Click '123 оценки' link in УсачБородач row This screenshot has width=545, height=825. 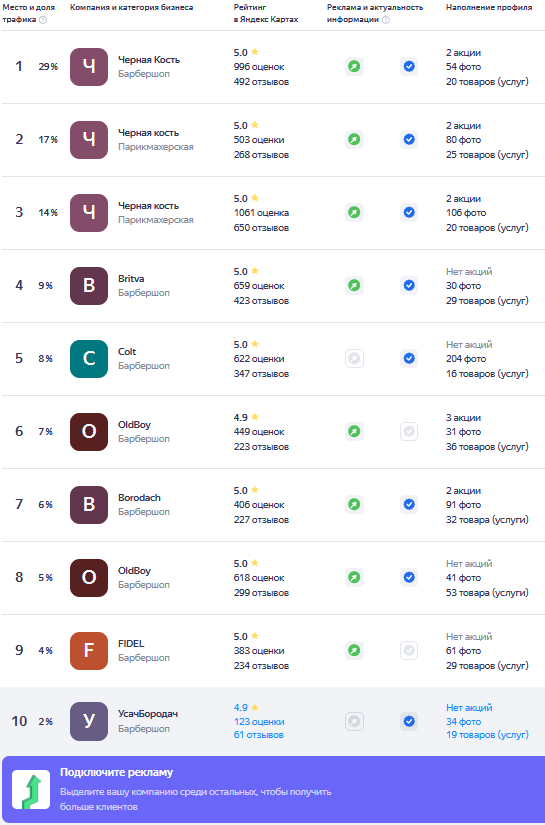coord(259,722)
